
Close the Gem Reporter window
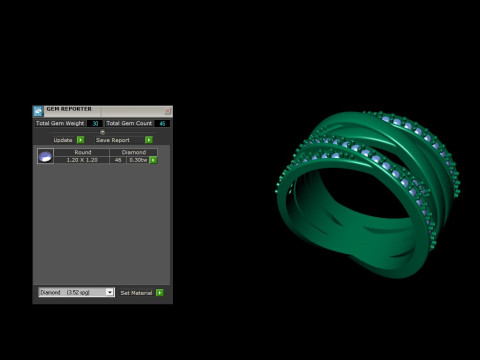click(168, 111)
